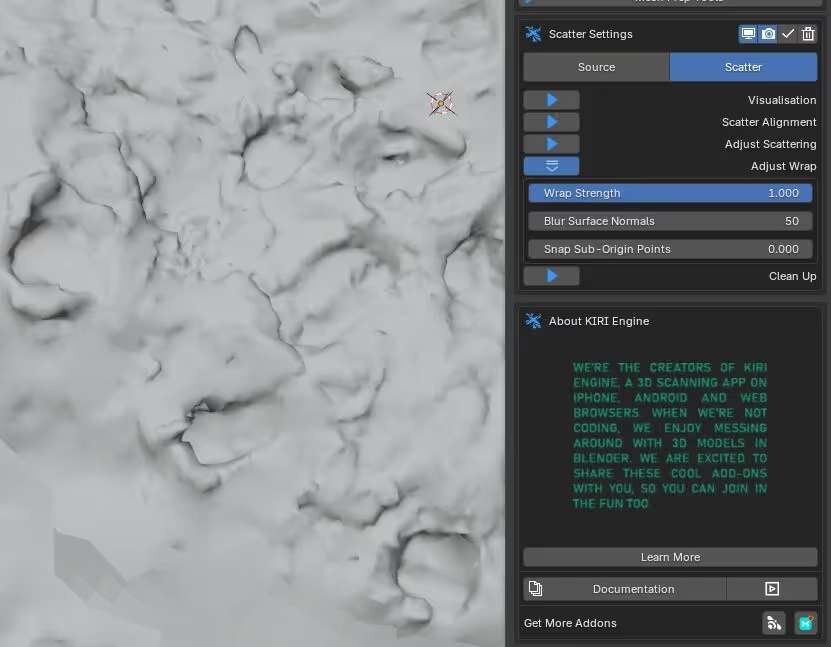
Task: Select the Scatter tab
Action: [743, 67]
